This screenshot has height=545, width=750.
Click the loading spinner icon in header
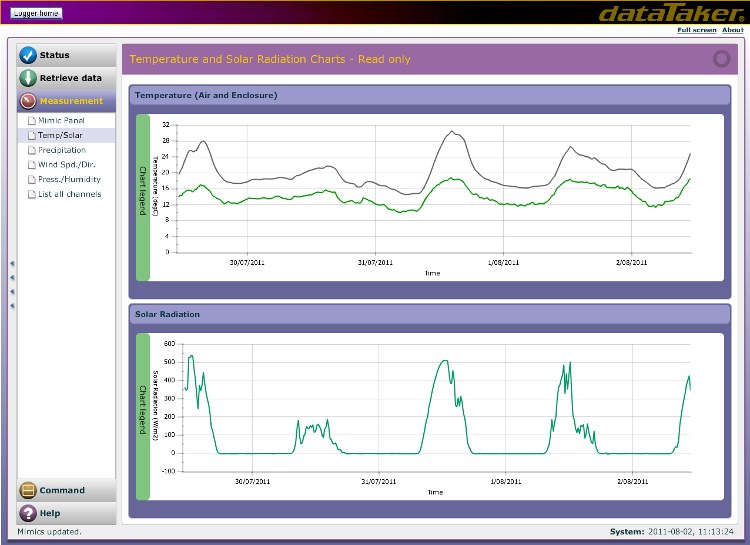(x=721, y=59)
